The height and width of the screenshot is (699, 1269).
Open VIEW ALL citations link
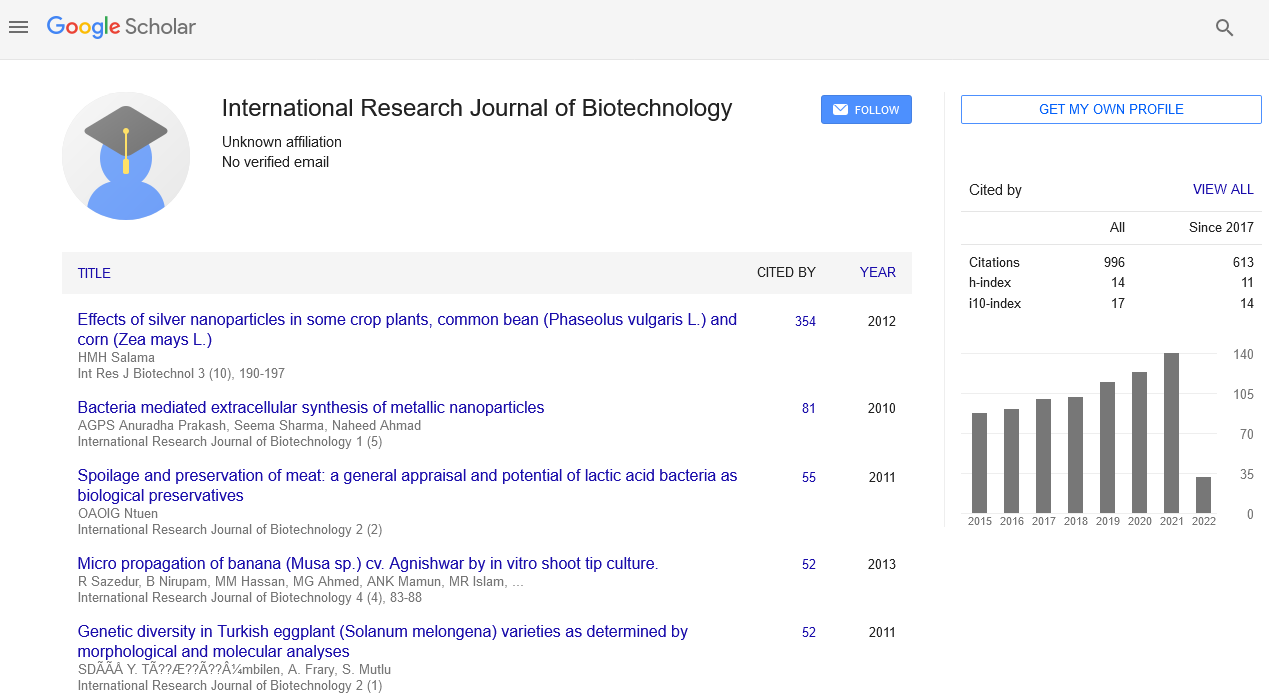click(1223, 189)
